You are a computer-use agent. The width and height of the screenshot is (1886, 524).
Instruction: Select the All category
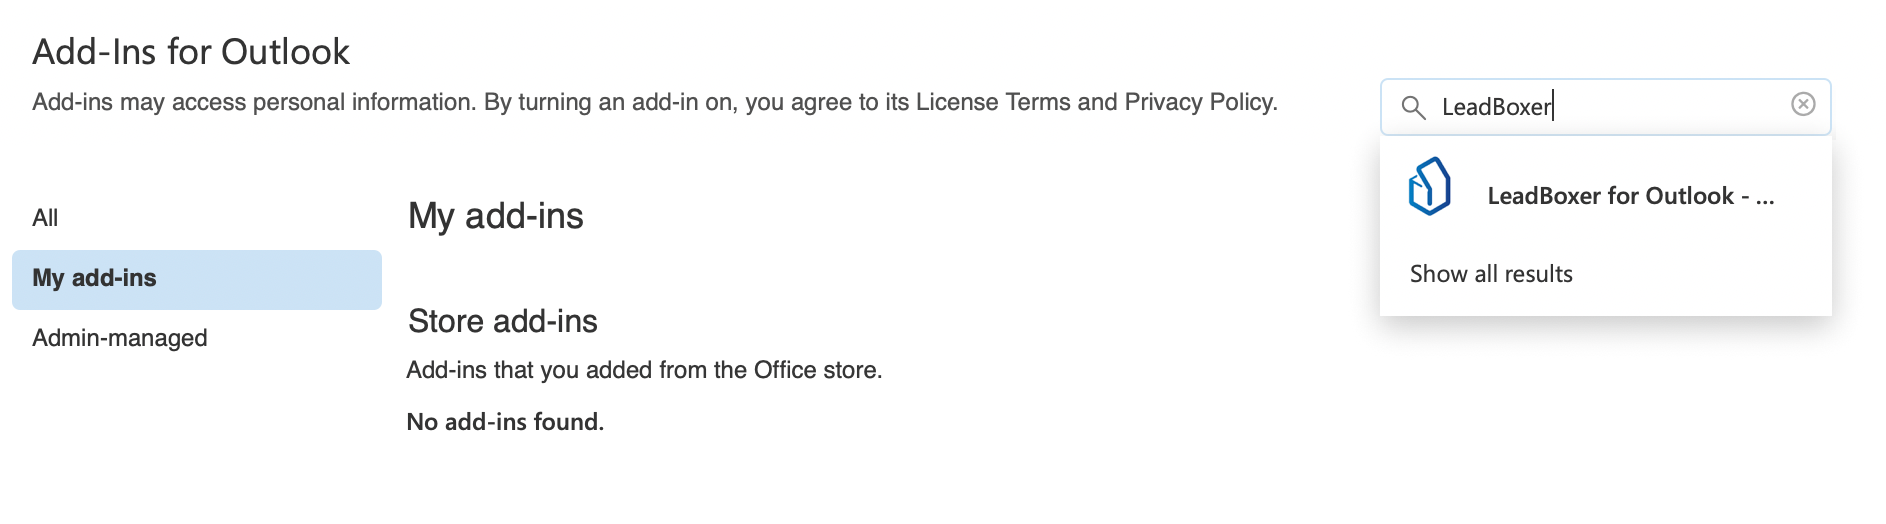(45, 218)
